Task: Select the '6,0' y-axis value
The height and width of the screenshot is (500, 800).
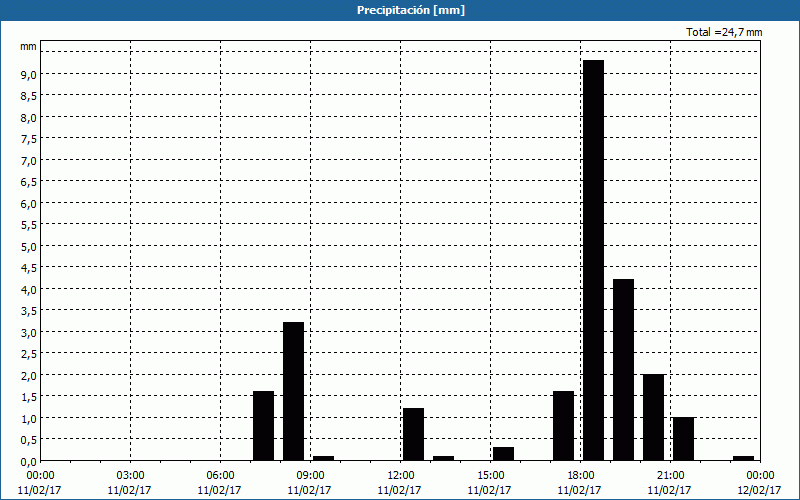Action: tap(28, 204)
